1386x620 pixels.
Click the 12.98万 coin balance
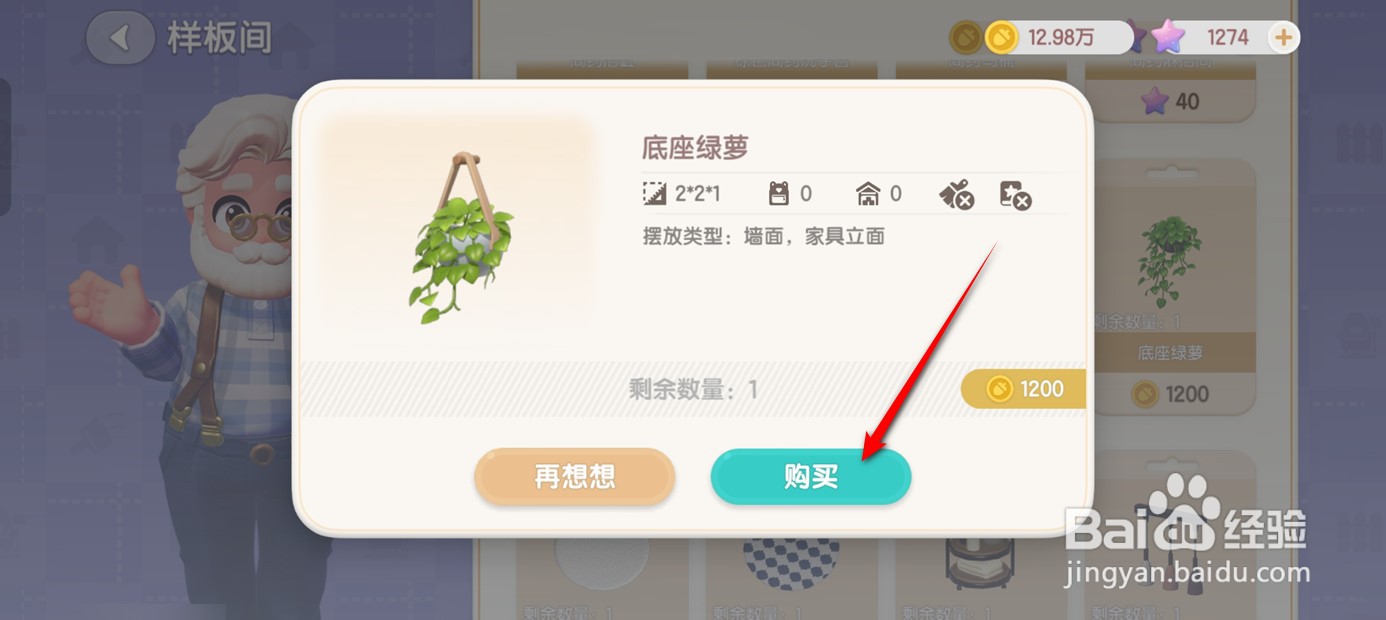point(1061,38)
